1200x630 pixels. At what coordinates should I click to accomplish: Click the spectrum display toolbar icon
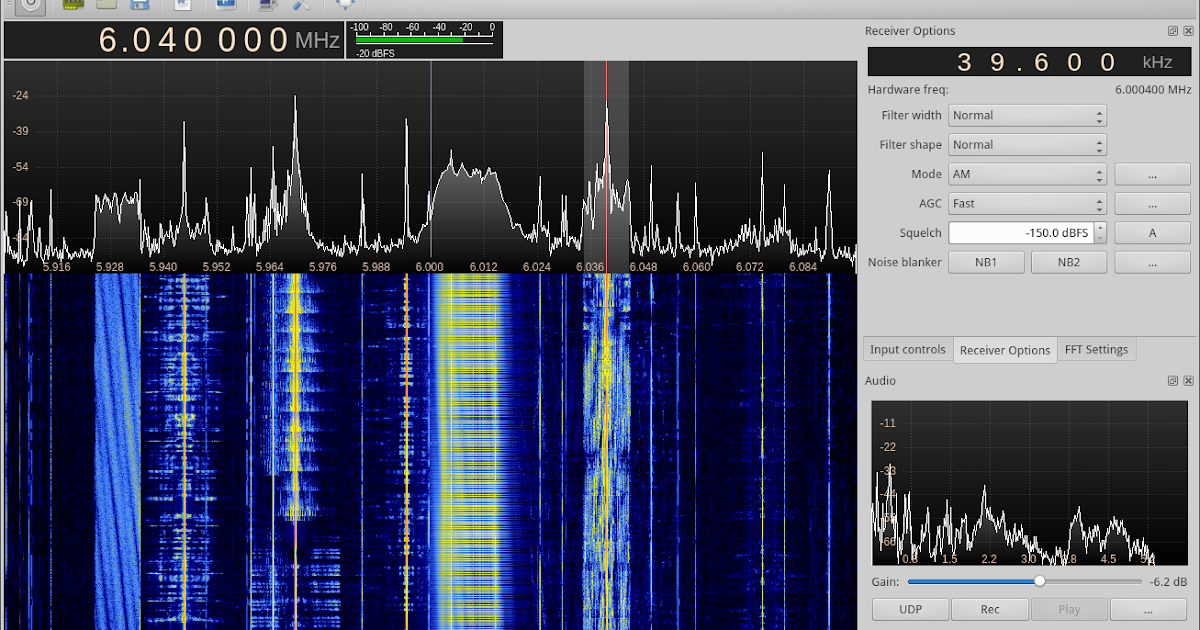tap(224, 6)
